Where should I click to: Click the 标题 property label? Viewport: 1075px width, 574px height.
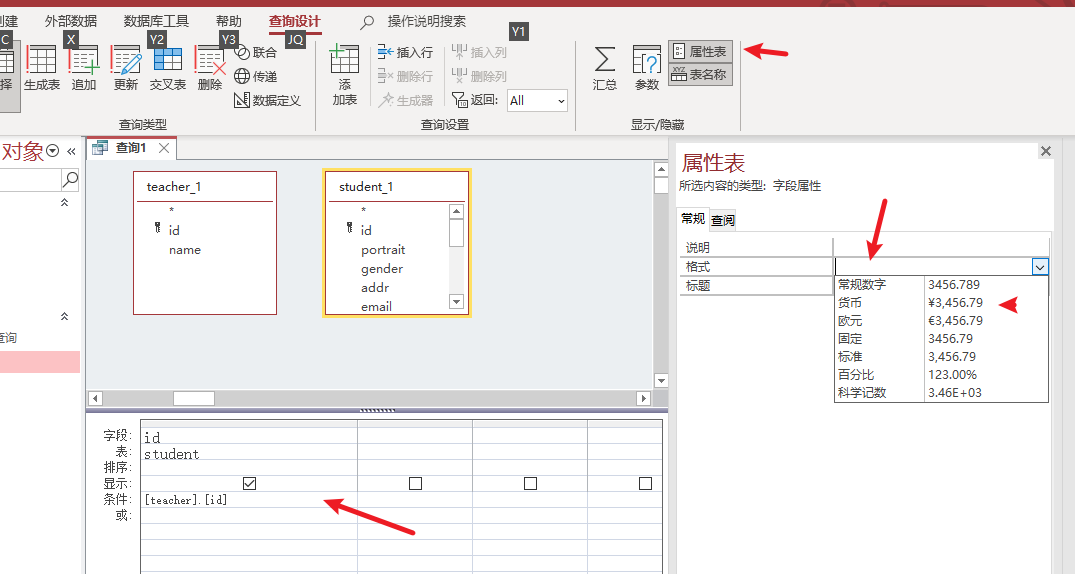698,286
